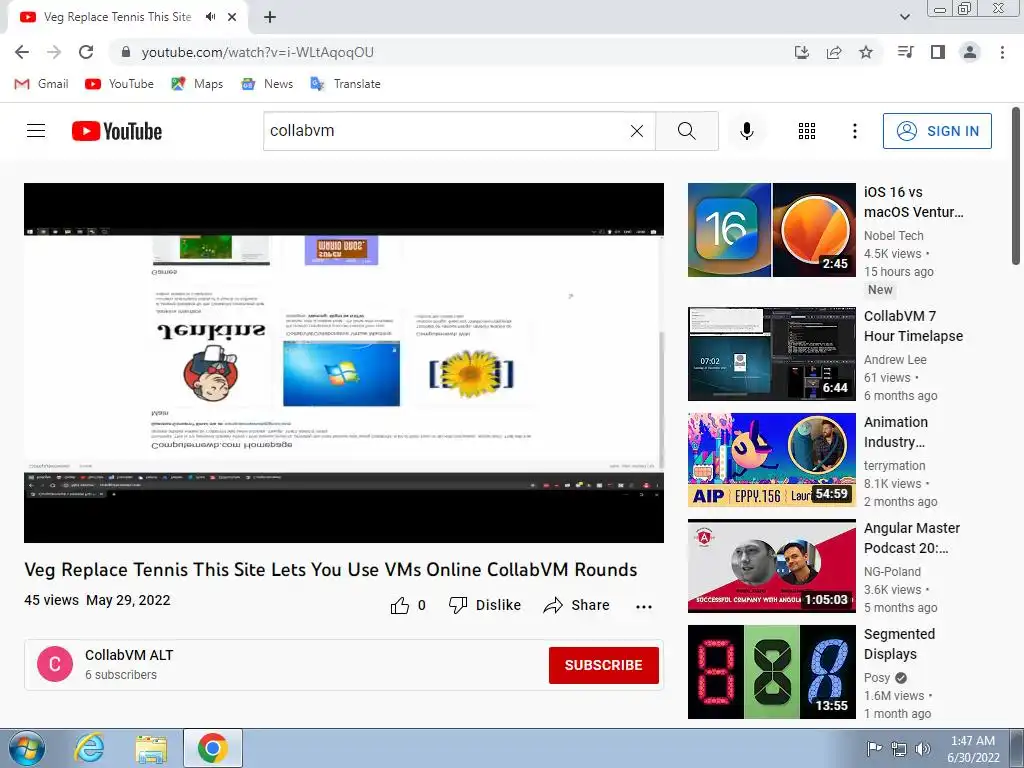Click the SIGN IN button
Viewport: 1024px width, 768px height.
(937, 131)
